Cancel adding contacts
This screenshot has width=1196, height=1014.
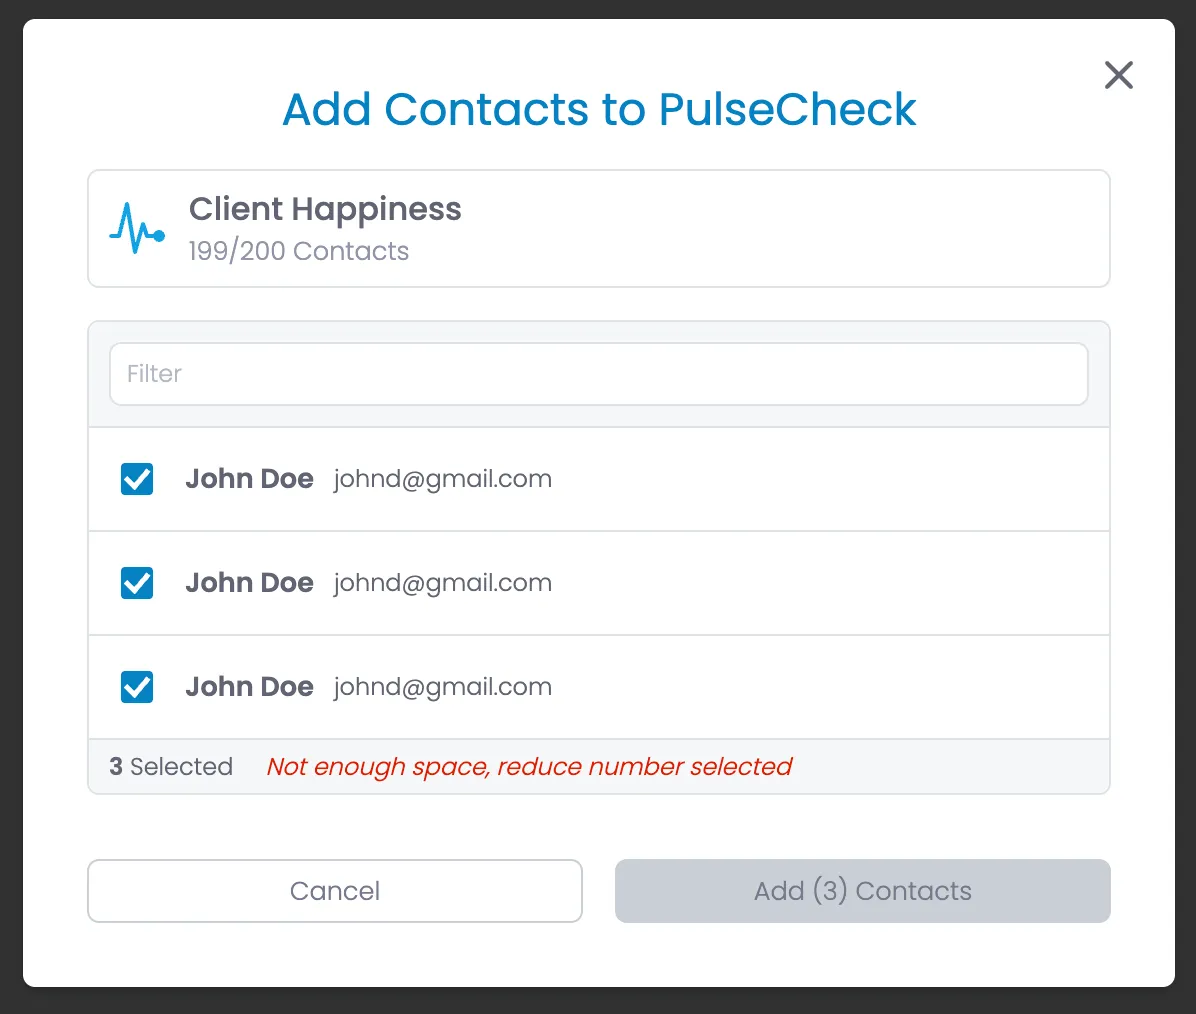335,891
